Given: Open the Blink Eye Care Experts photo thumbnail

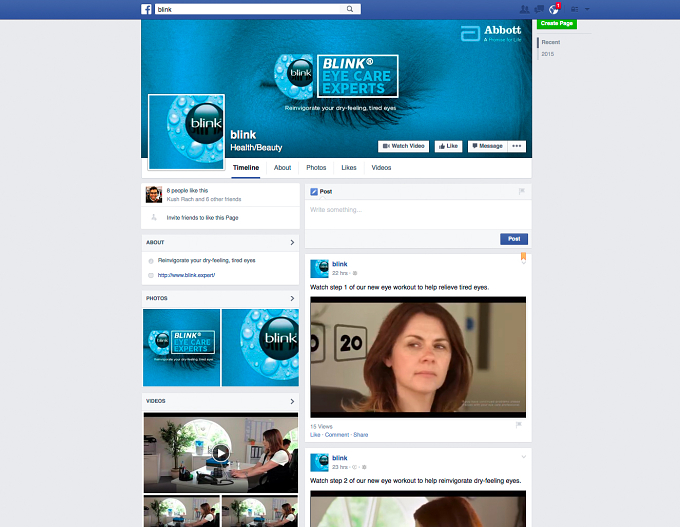Looking at the screenshot, I should [182, 347].
